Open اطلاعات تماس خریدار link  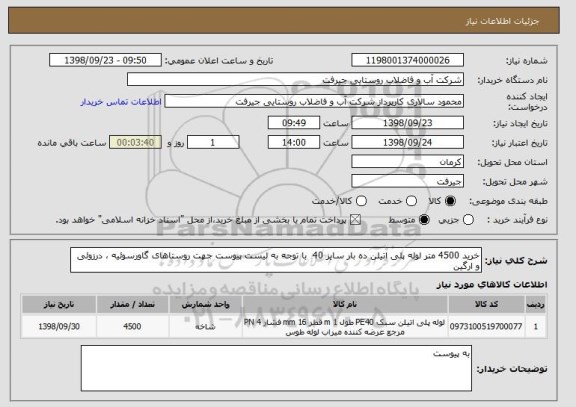pos(121,102)
